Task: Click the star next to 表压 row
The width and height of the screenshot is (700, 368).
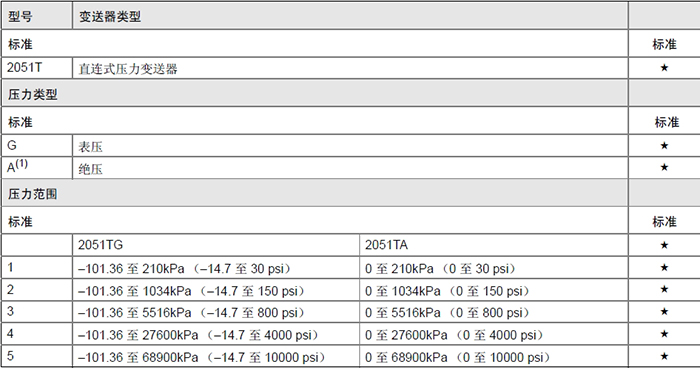Action: 664,146
